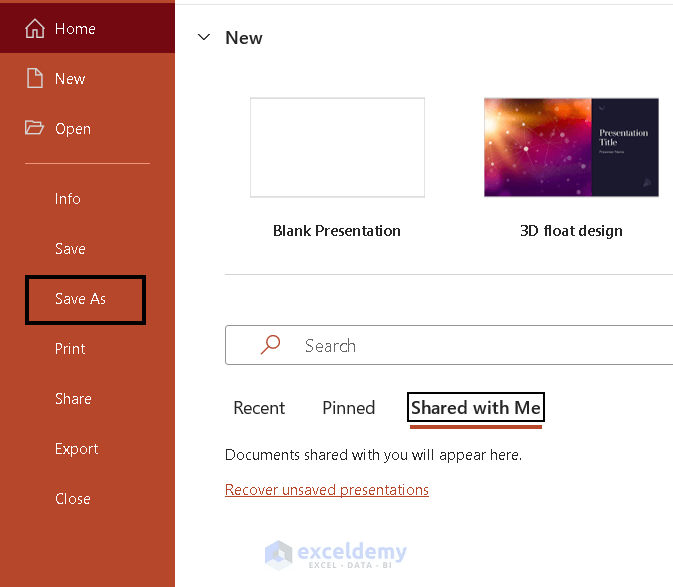Image resolution: width=673 pixels, height=587 pixels.
Task: Pick the 3D float design template thumbnail
Action: 571,147
